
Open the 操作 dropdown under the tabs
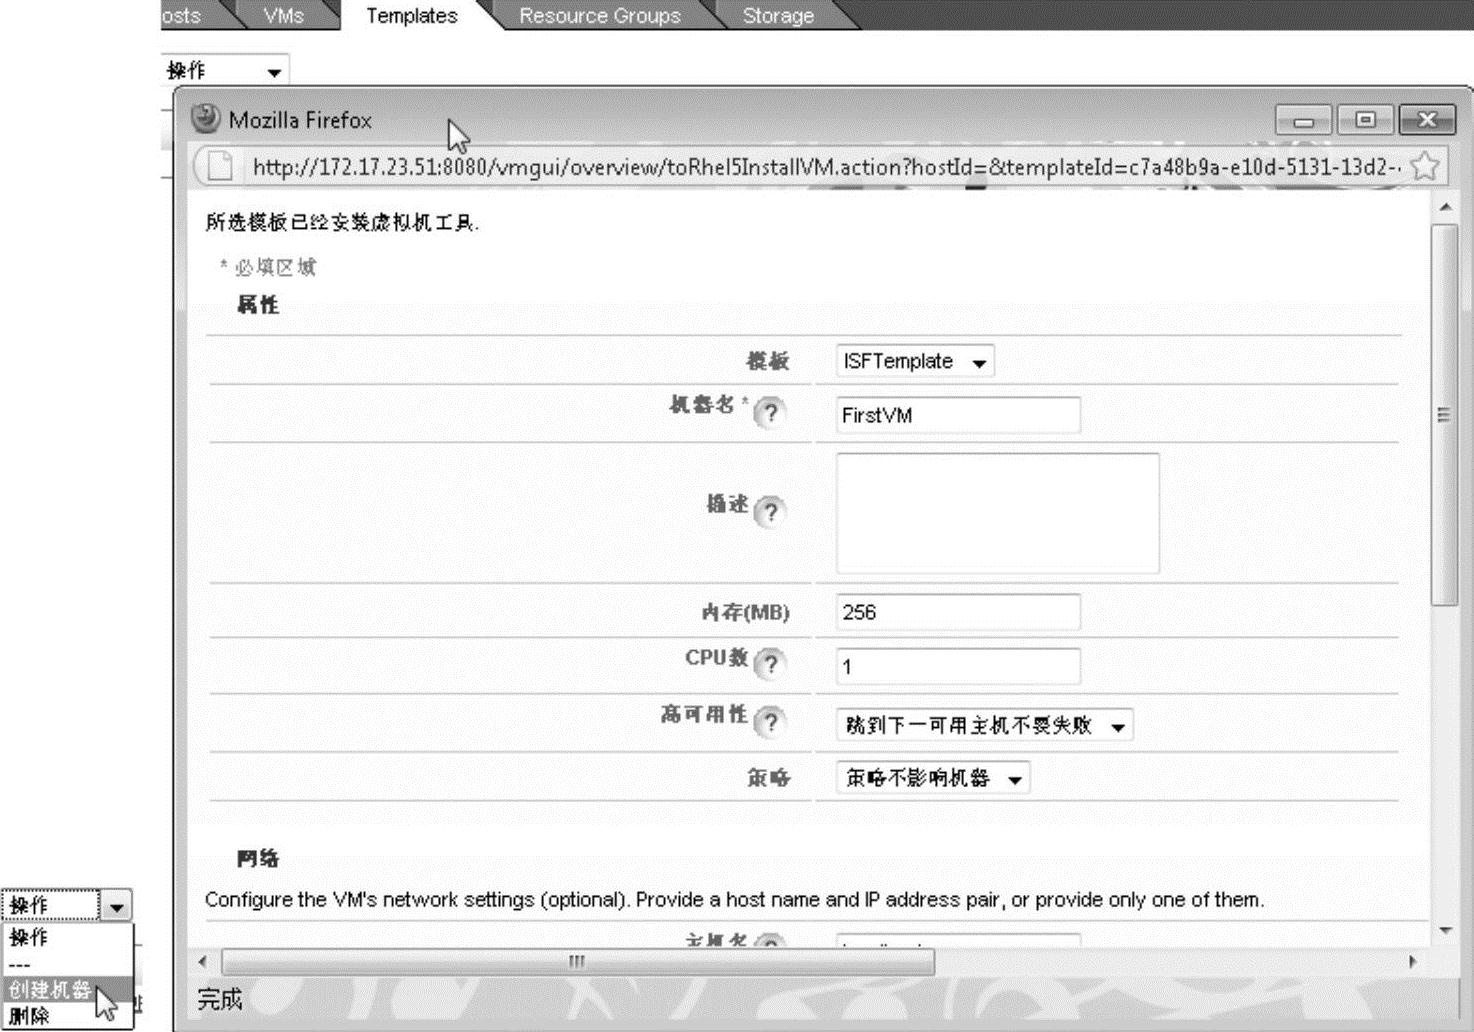(x=225, y=70)
